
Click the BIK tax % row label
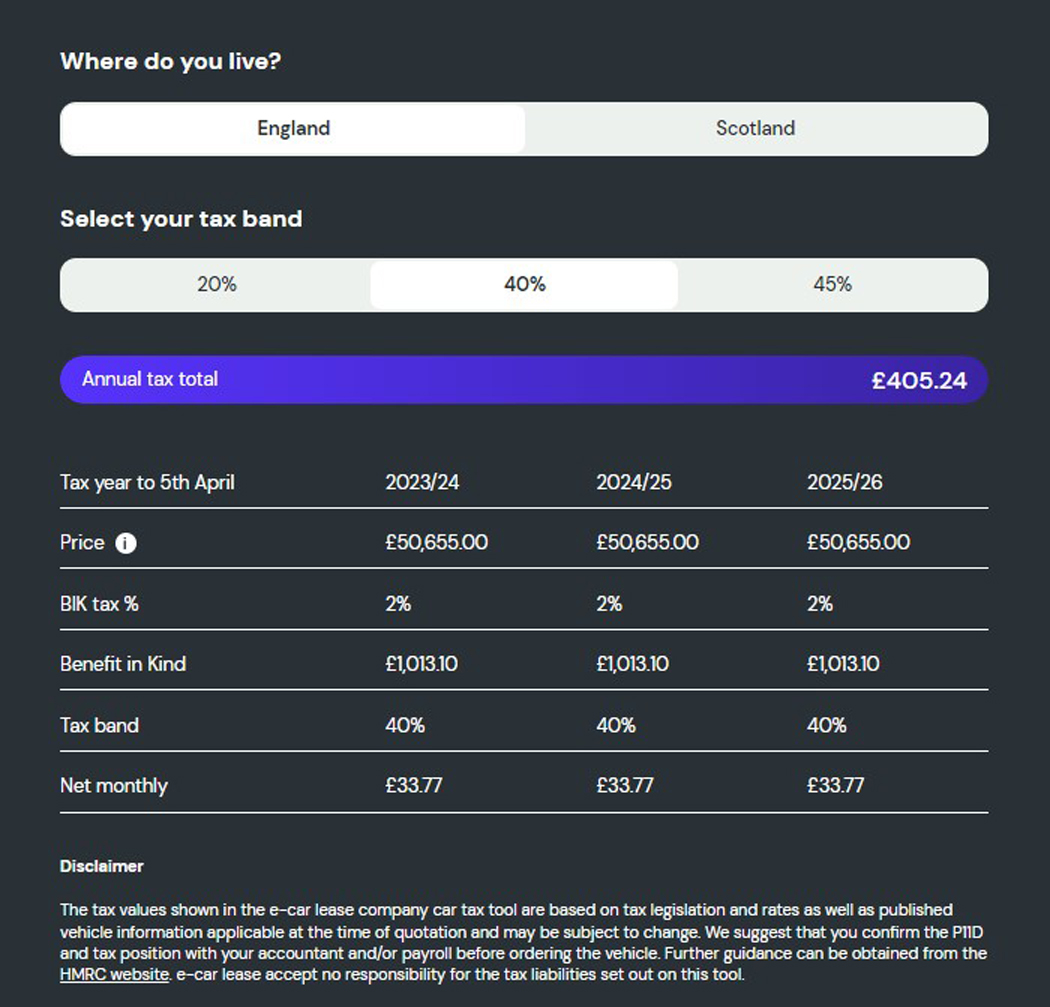click(x=99, y=604)
